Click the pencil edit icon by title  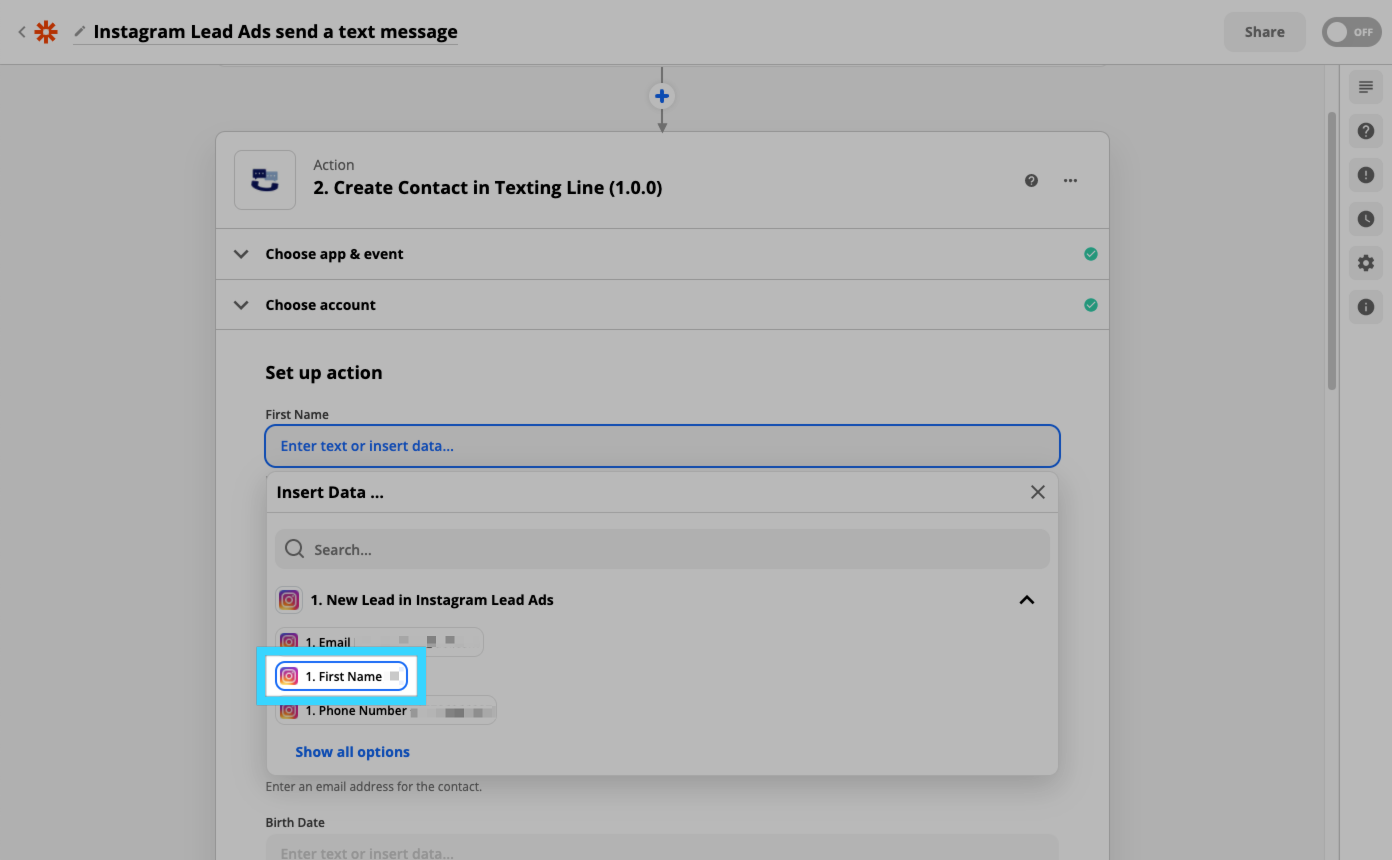80,32
